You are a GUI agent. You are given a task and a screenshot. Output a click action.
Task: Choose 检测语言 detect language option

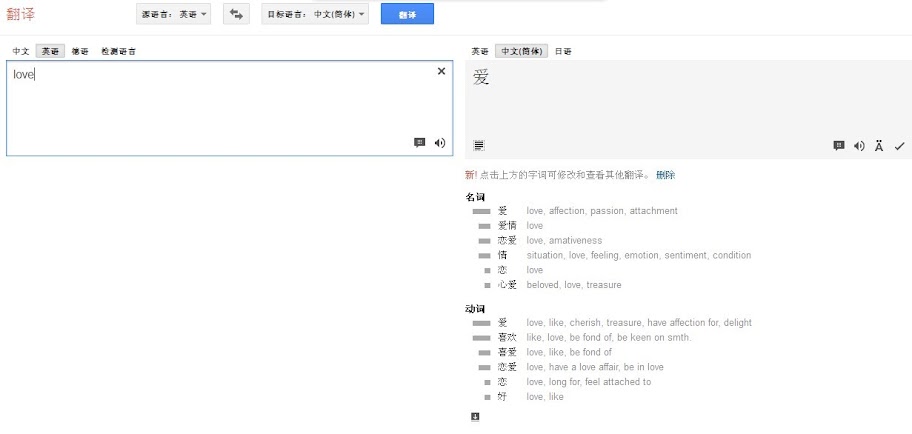[x=118, y=51]
